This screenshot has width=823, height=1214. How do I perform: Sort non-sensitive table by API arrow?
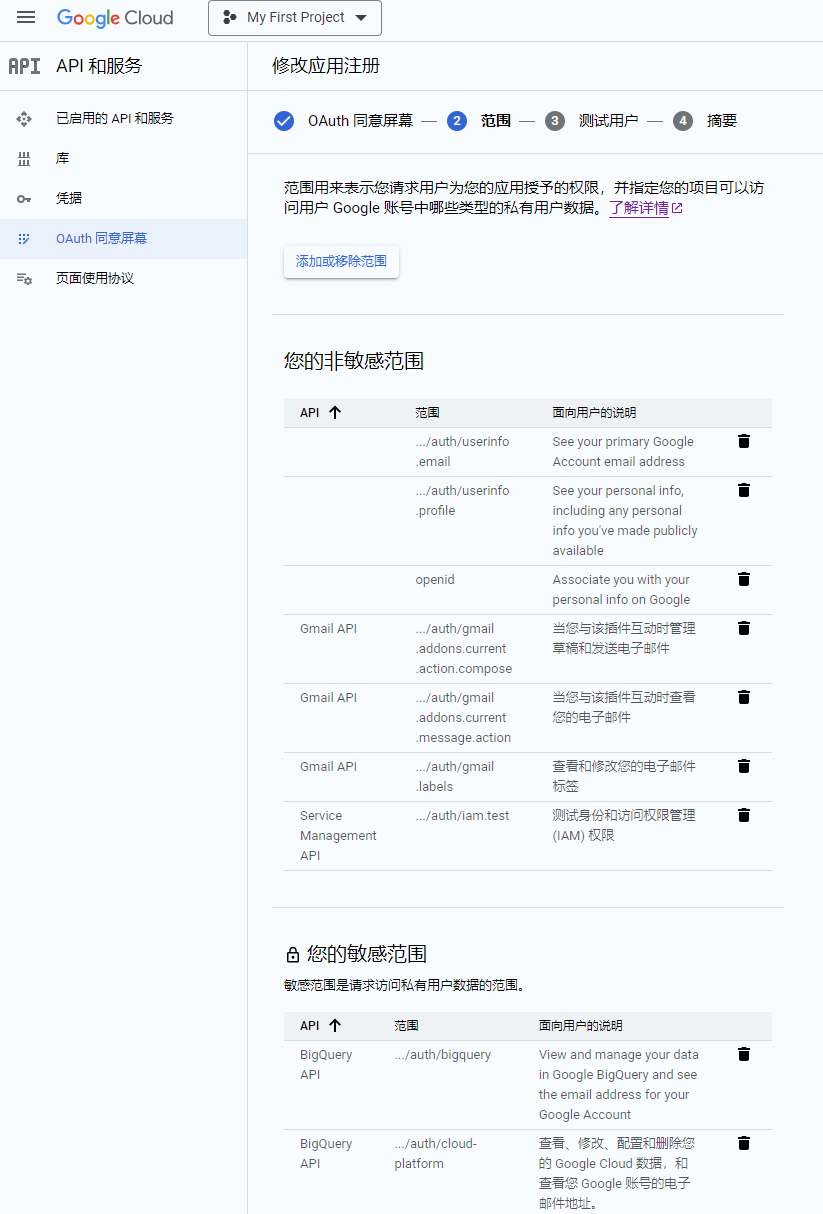pos(335,412)
